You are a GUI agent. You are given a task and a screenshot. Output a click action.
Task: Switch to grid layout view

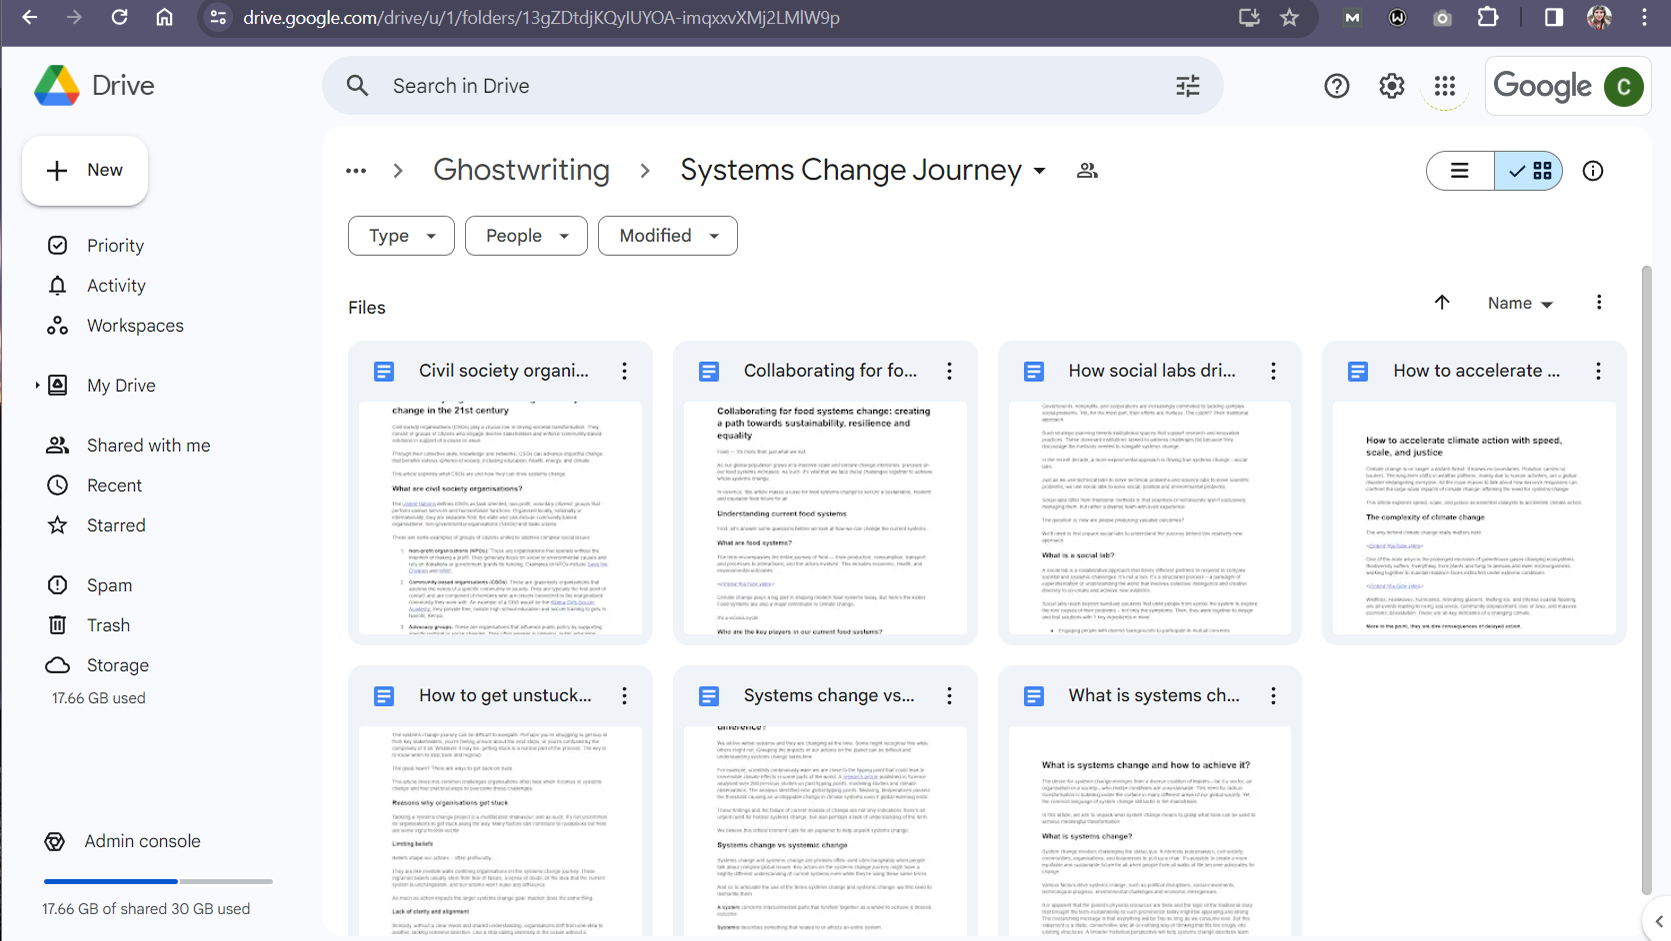tap(1528, 171)
